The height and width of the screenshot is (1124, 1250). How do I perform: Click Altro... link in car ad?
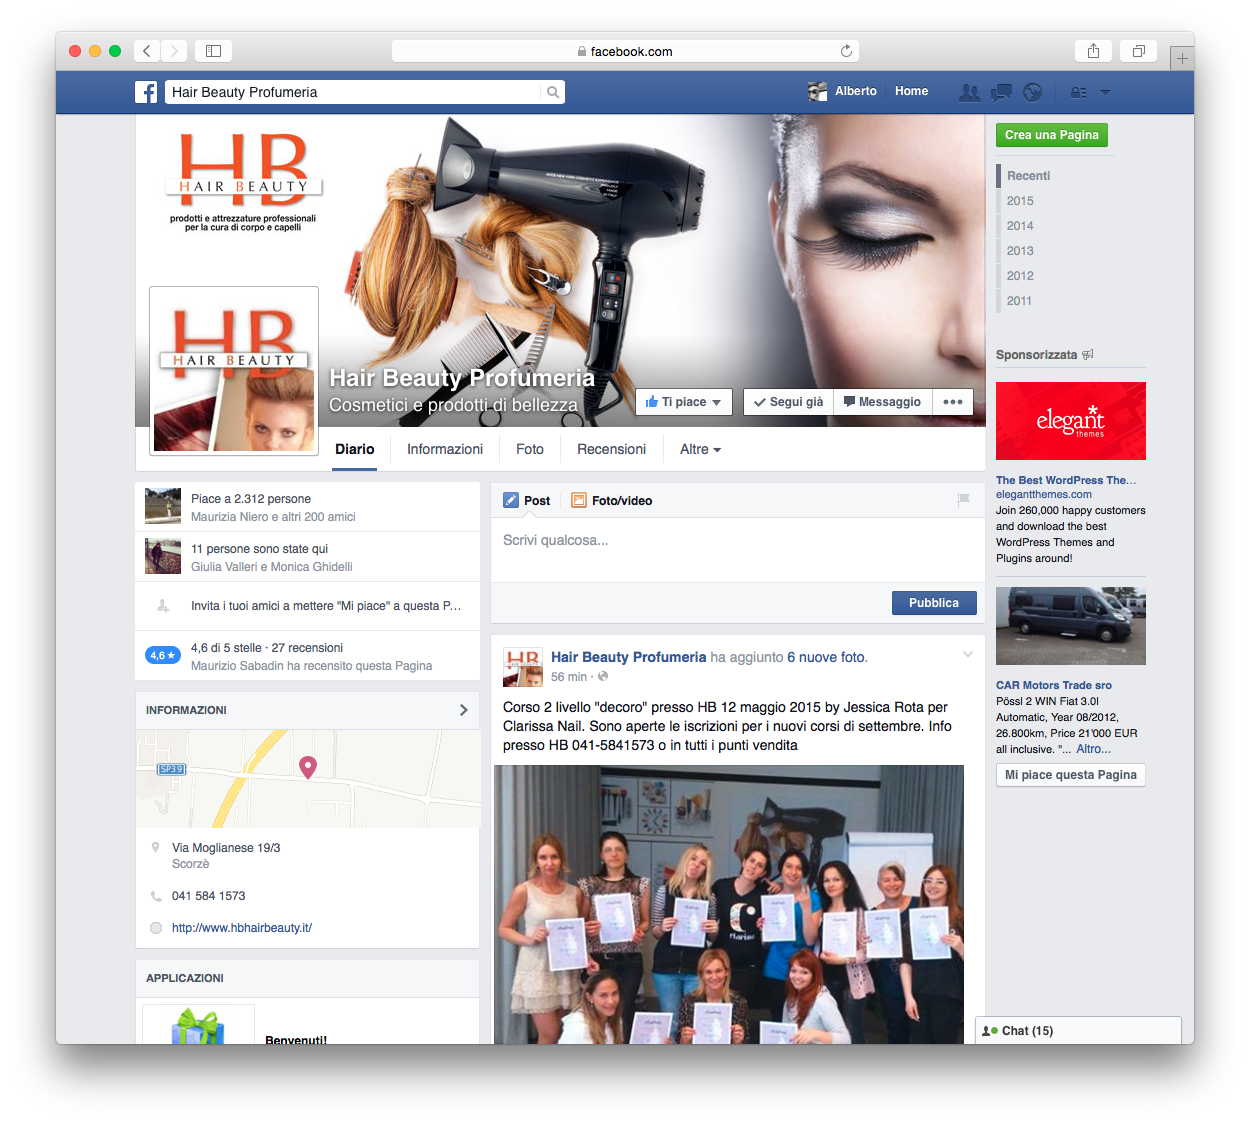point(1093,749)
